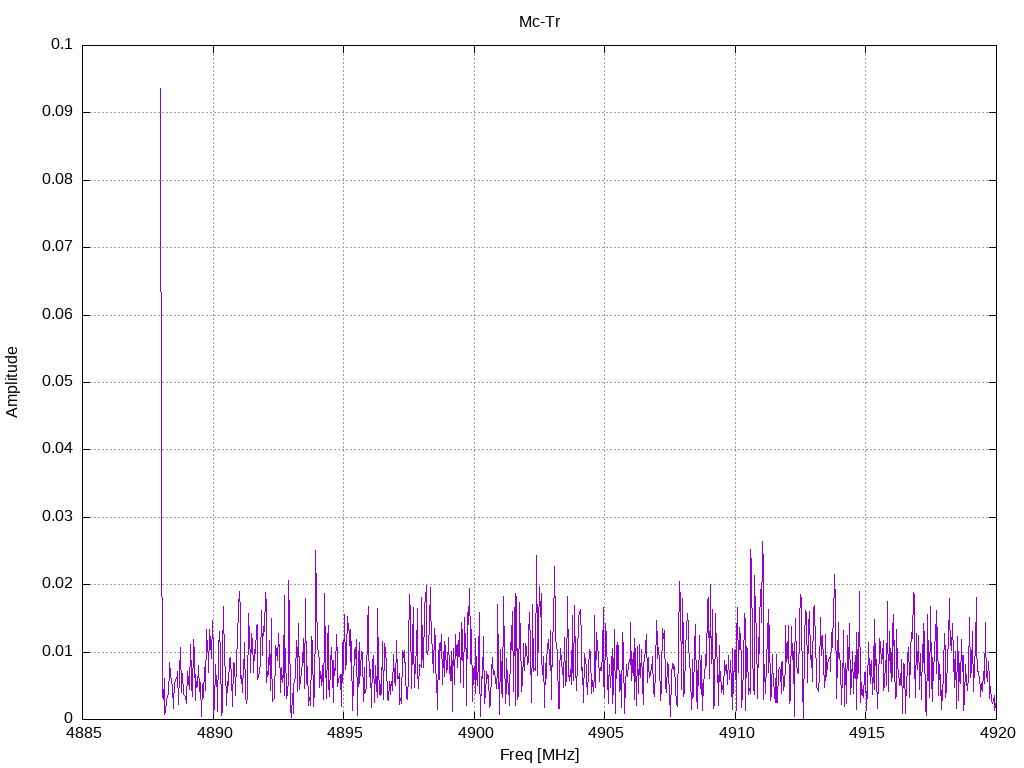
Task: Click the plot title "Mc-Tr"
Action: (x=539, y=22)
